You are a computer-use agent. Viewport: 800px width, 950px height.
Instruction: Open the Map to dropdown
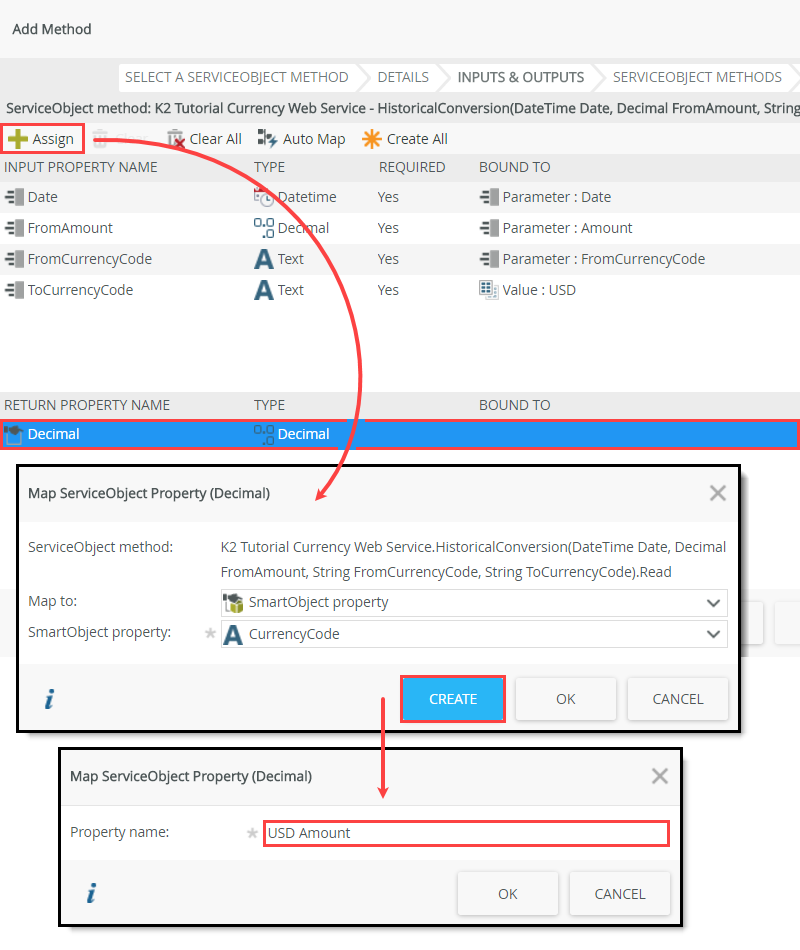474,602
